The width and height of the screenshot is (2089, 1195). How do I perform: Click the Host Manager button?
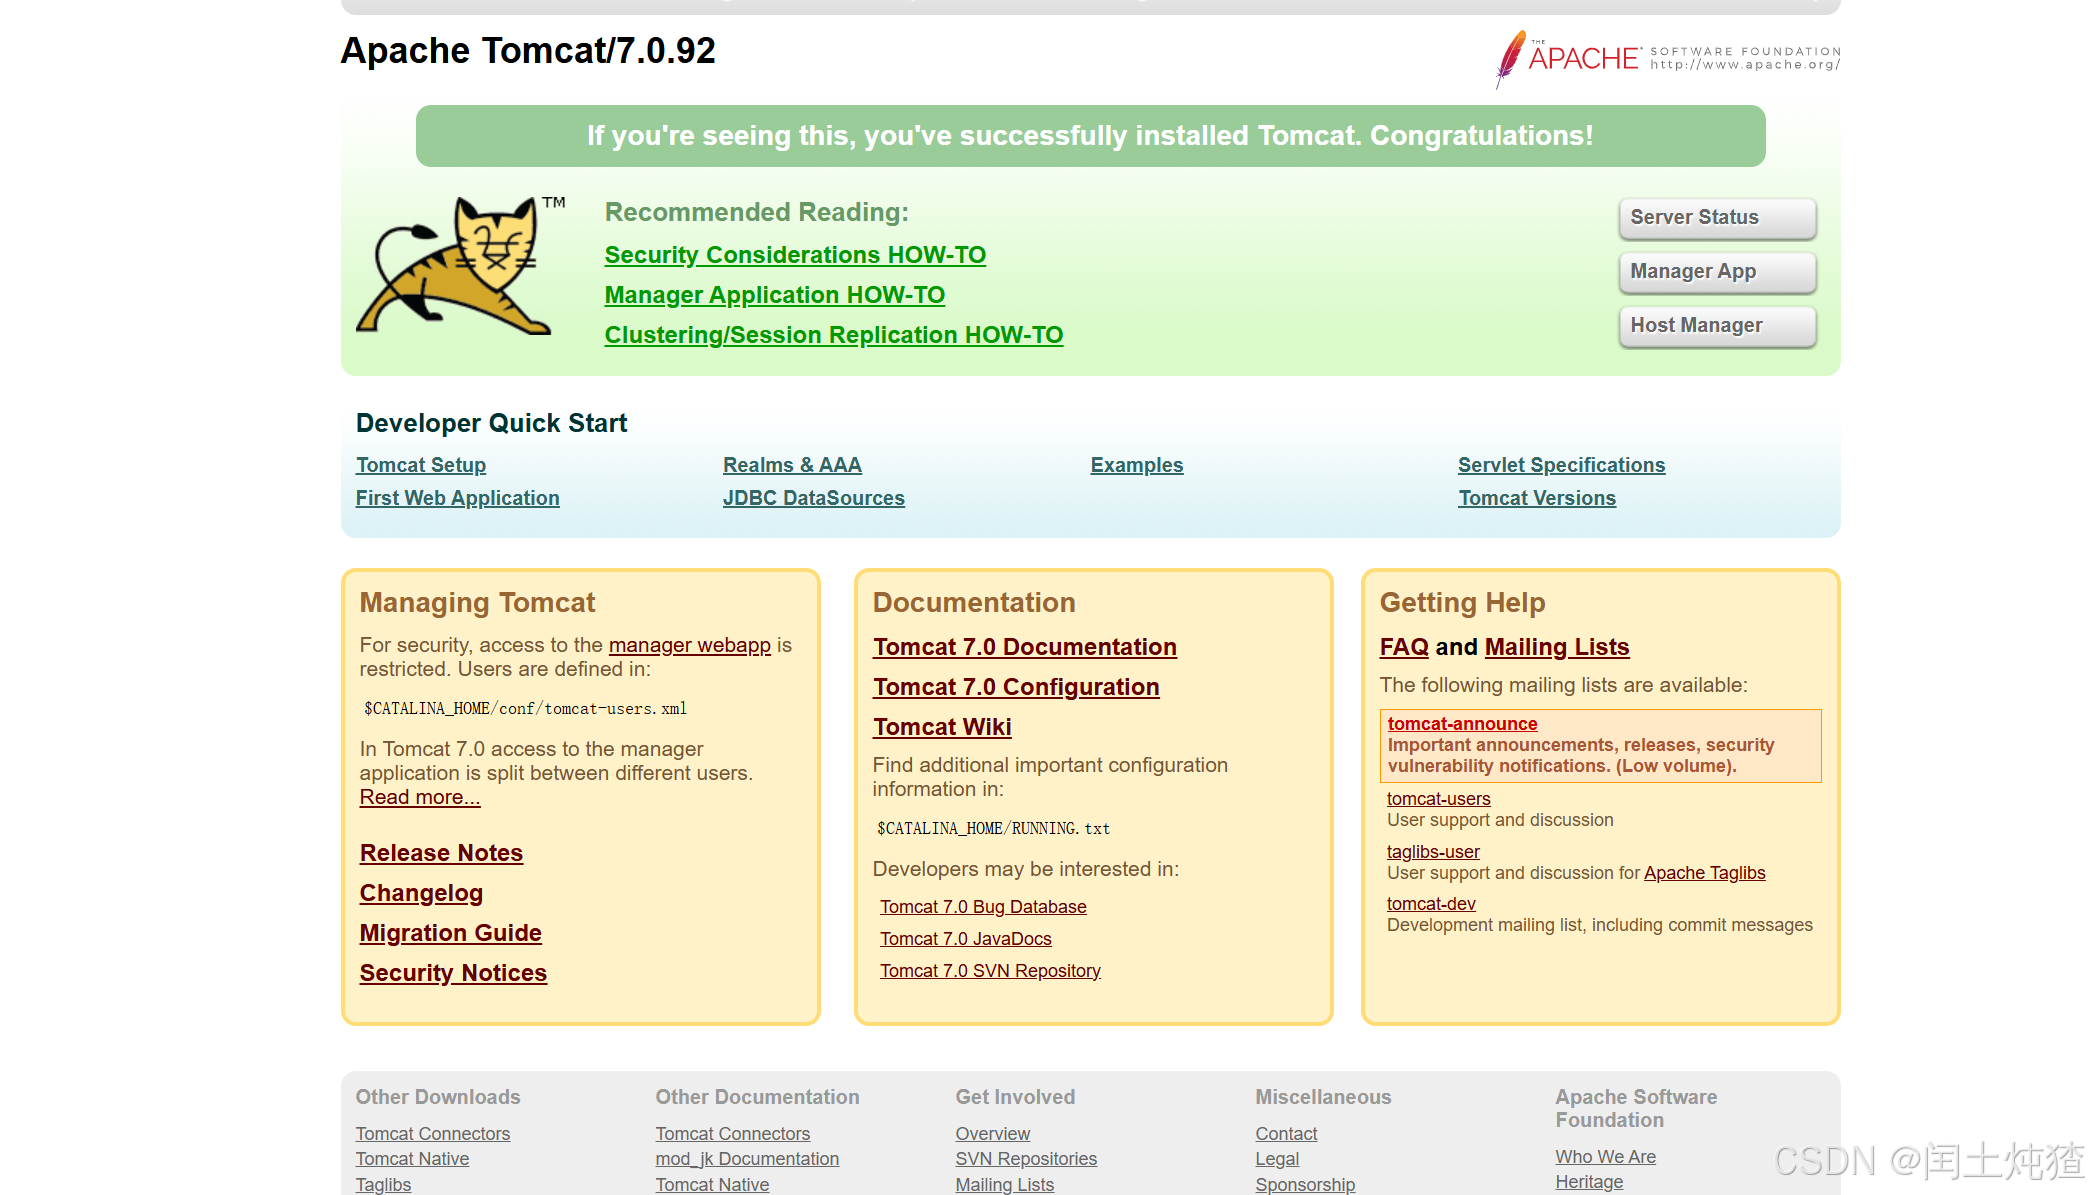click(1716, 326)
